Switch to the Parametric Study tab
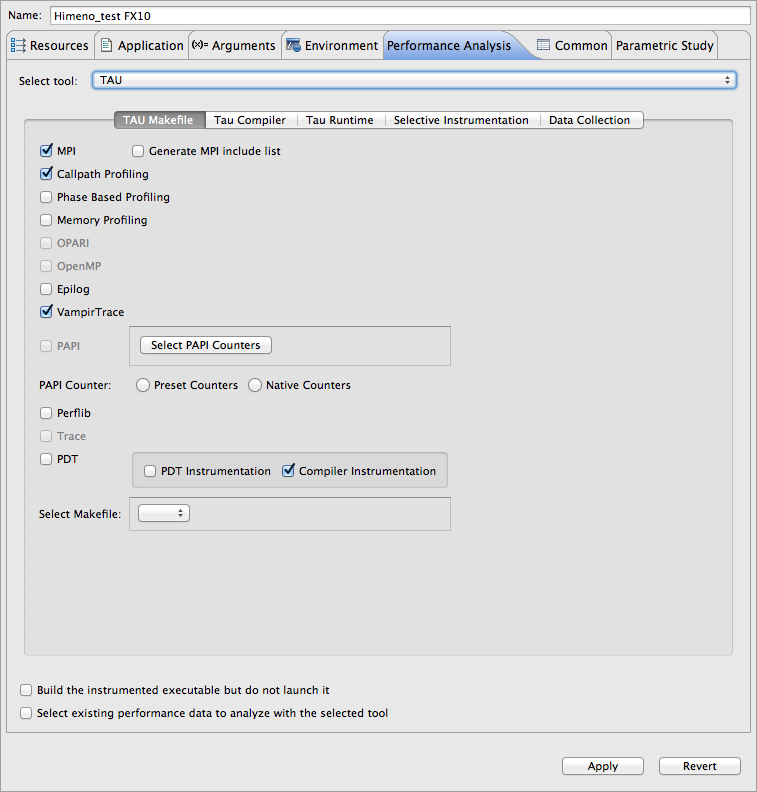This screenshot has height=792, width=757. click(x=664, y=46)
